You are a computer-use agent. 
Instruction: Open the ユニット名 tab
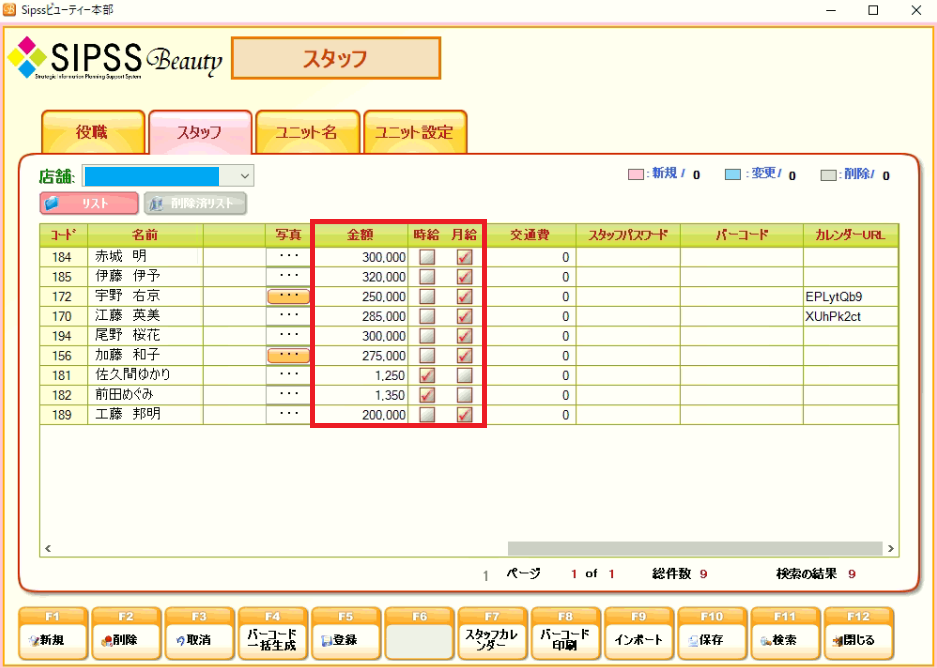click(308, 132)
